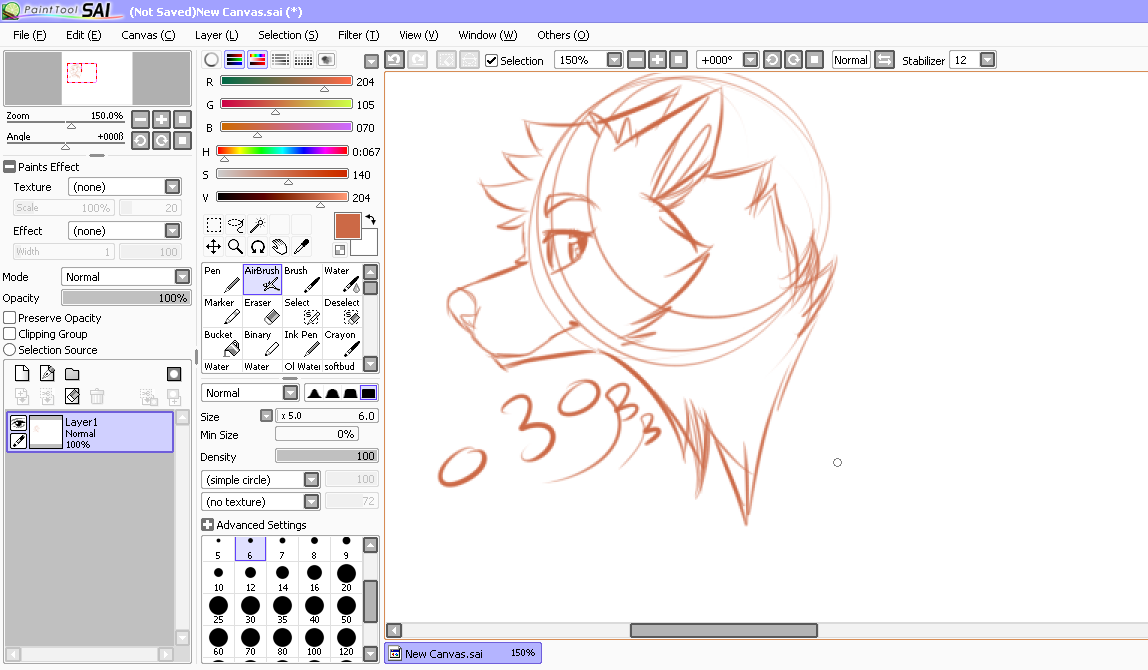Expand Advanced Settings section
The image size is (1148, 670).
[208, 525]
